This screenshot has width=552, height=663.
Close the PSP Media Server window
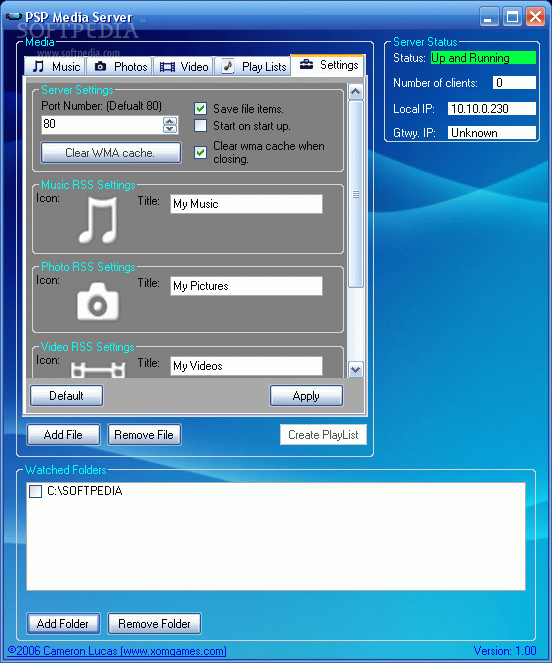(x=536, y=17)
